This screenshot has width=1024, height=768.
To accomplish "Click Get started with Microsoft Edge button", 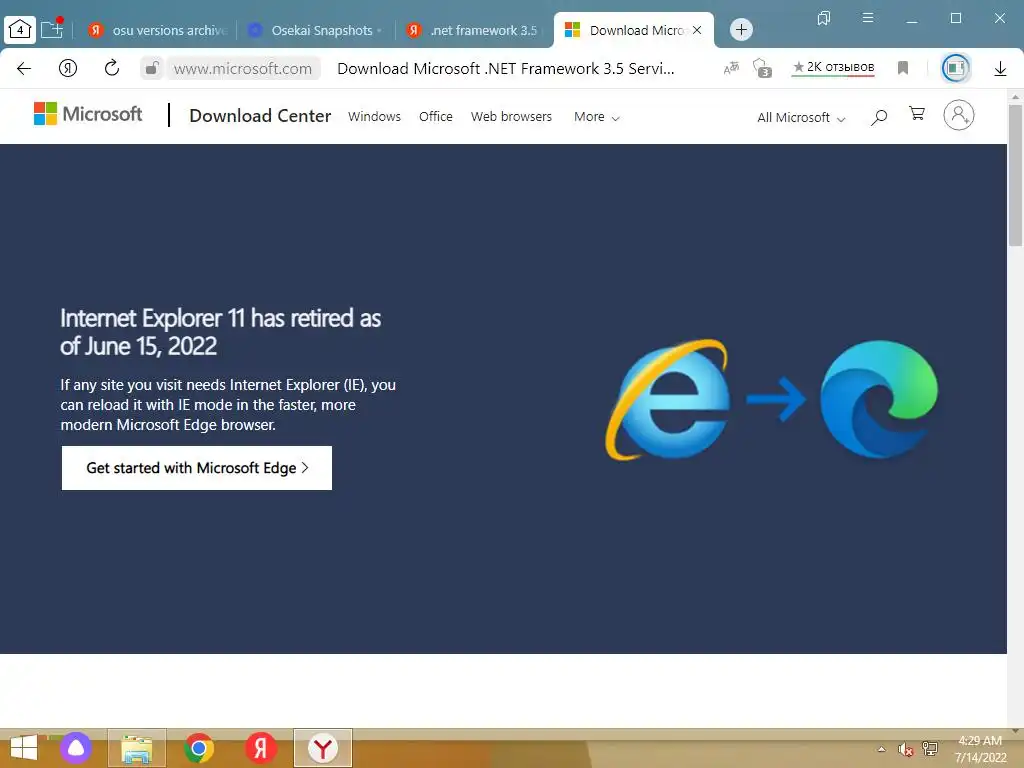I will click(197, 468).
